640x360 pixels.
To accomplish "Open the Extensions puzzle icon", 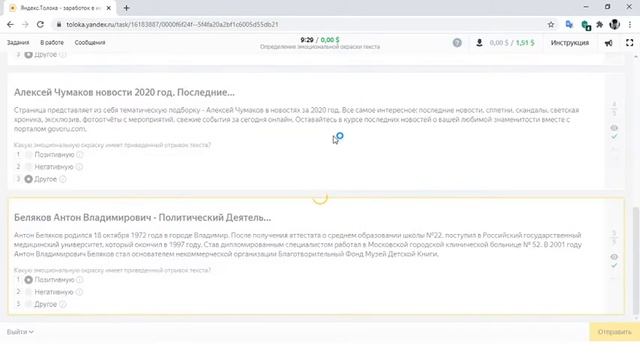I will (600, 24).
